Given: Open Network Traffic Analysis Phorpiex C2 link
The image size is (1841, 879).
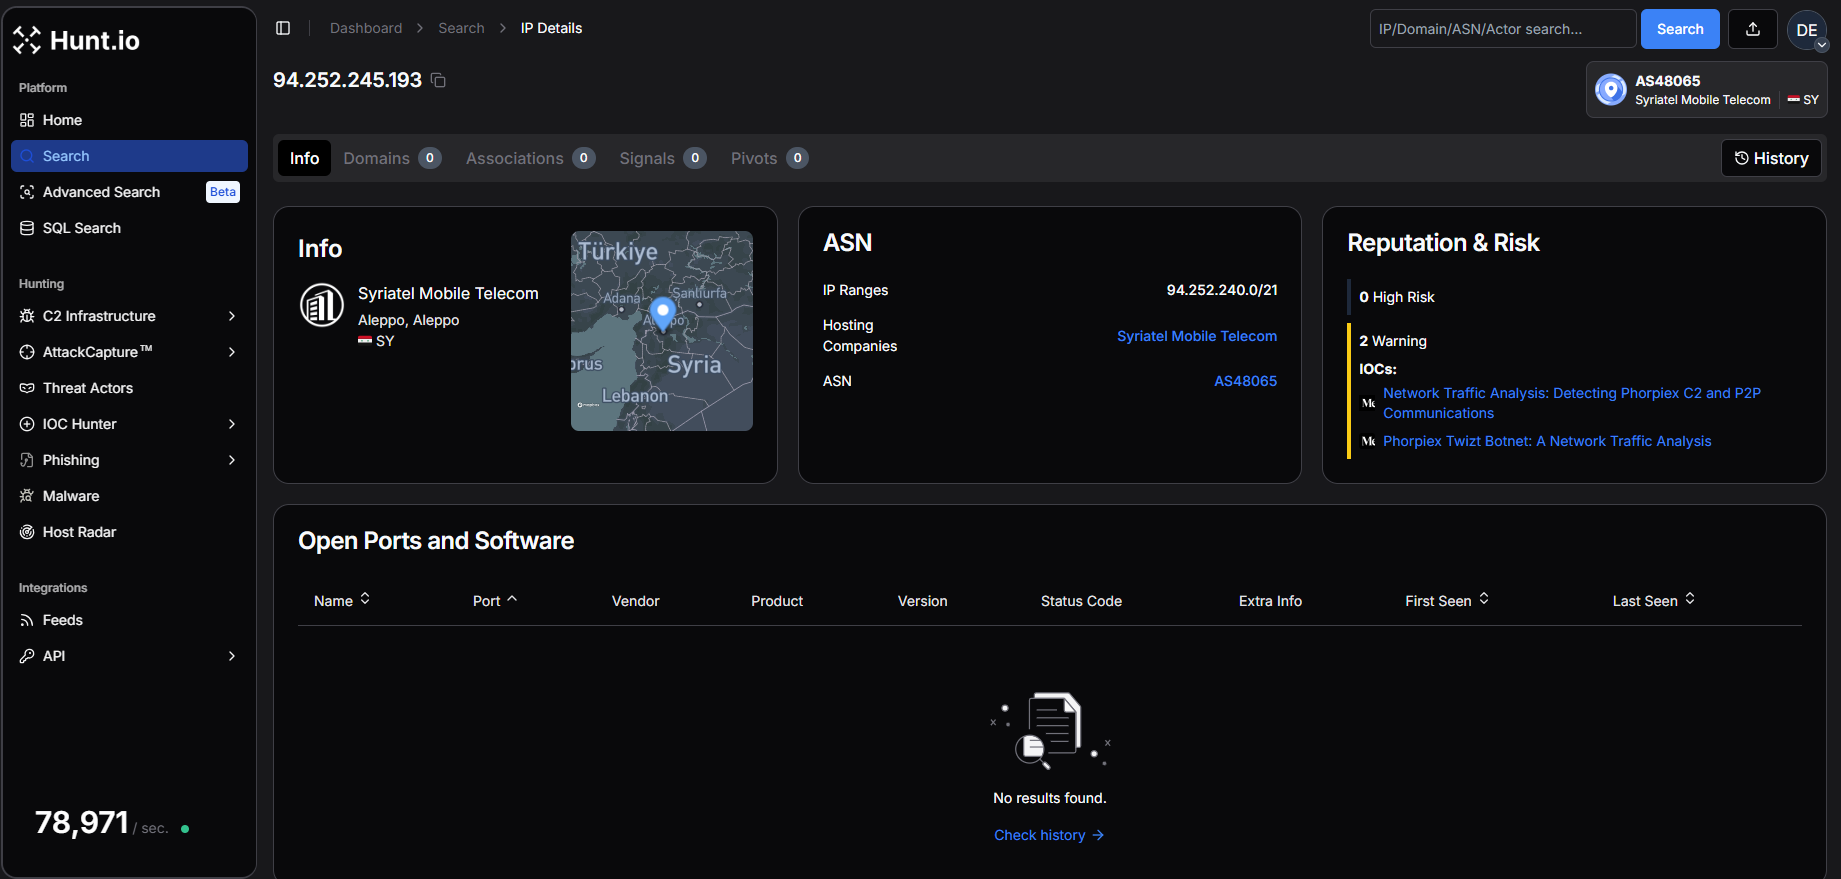Looking at the screenshot, I should pyautogui.click(x=1572, y=403).
